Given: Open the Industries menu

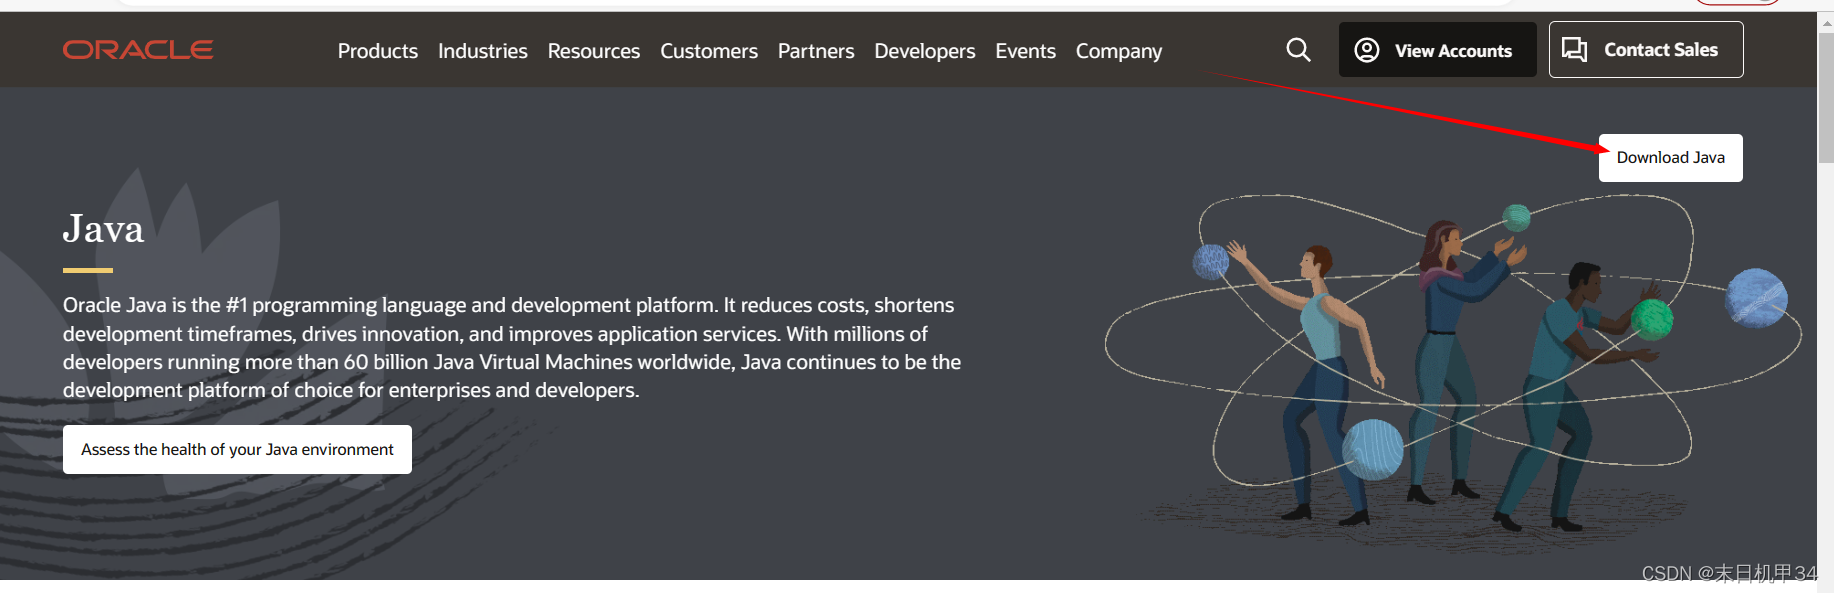Looking at the screenshot, I should coord(483,51).
